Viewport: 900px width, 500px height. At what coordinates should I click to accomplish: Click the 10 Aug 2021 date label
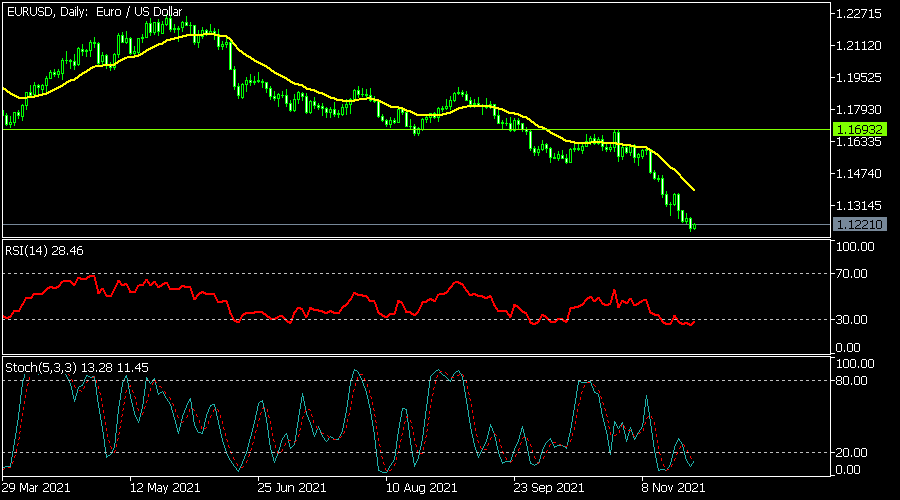click(422, 488)
